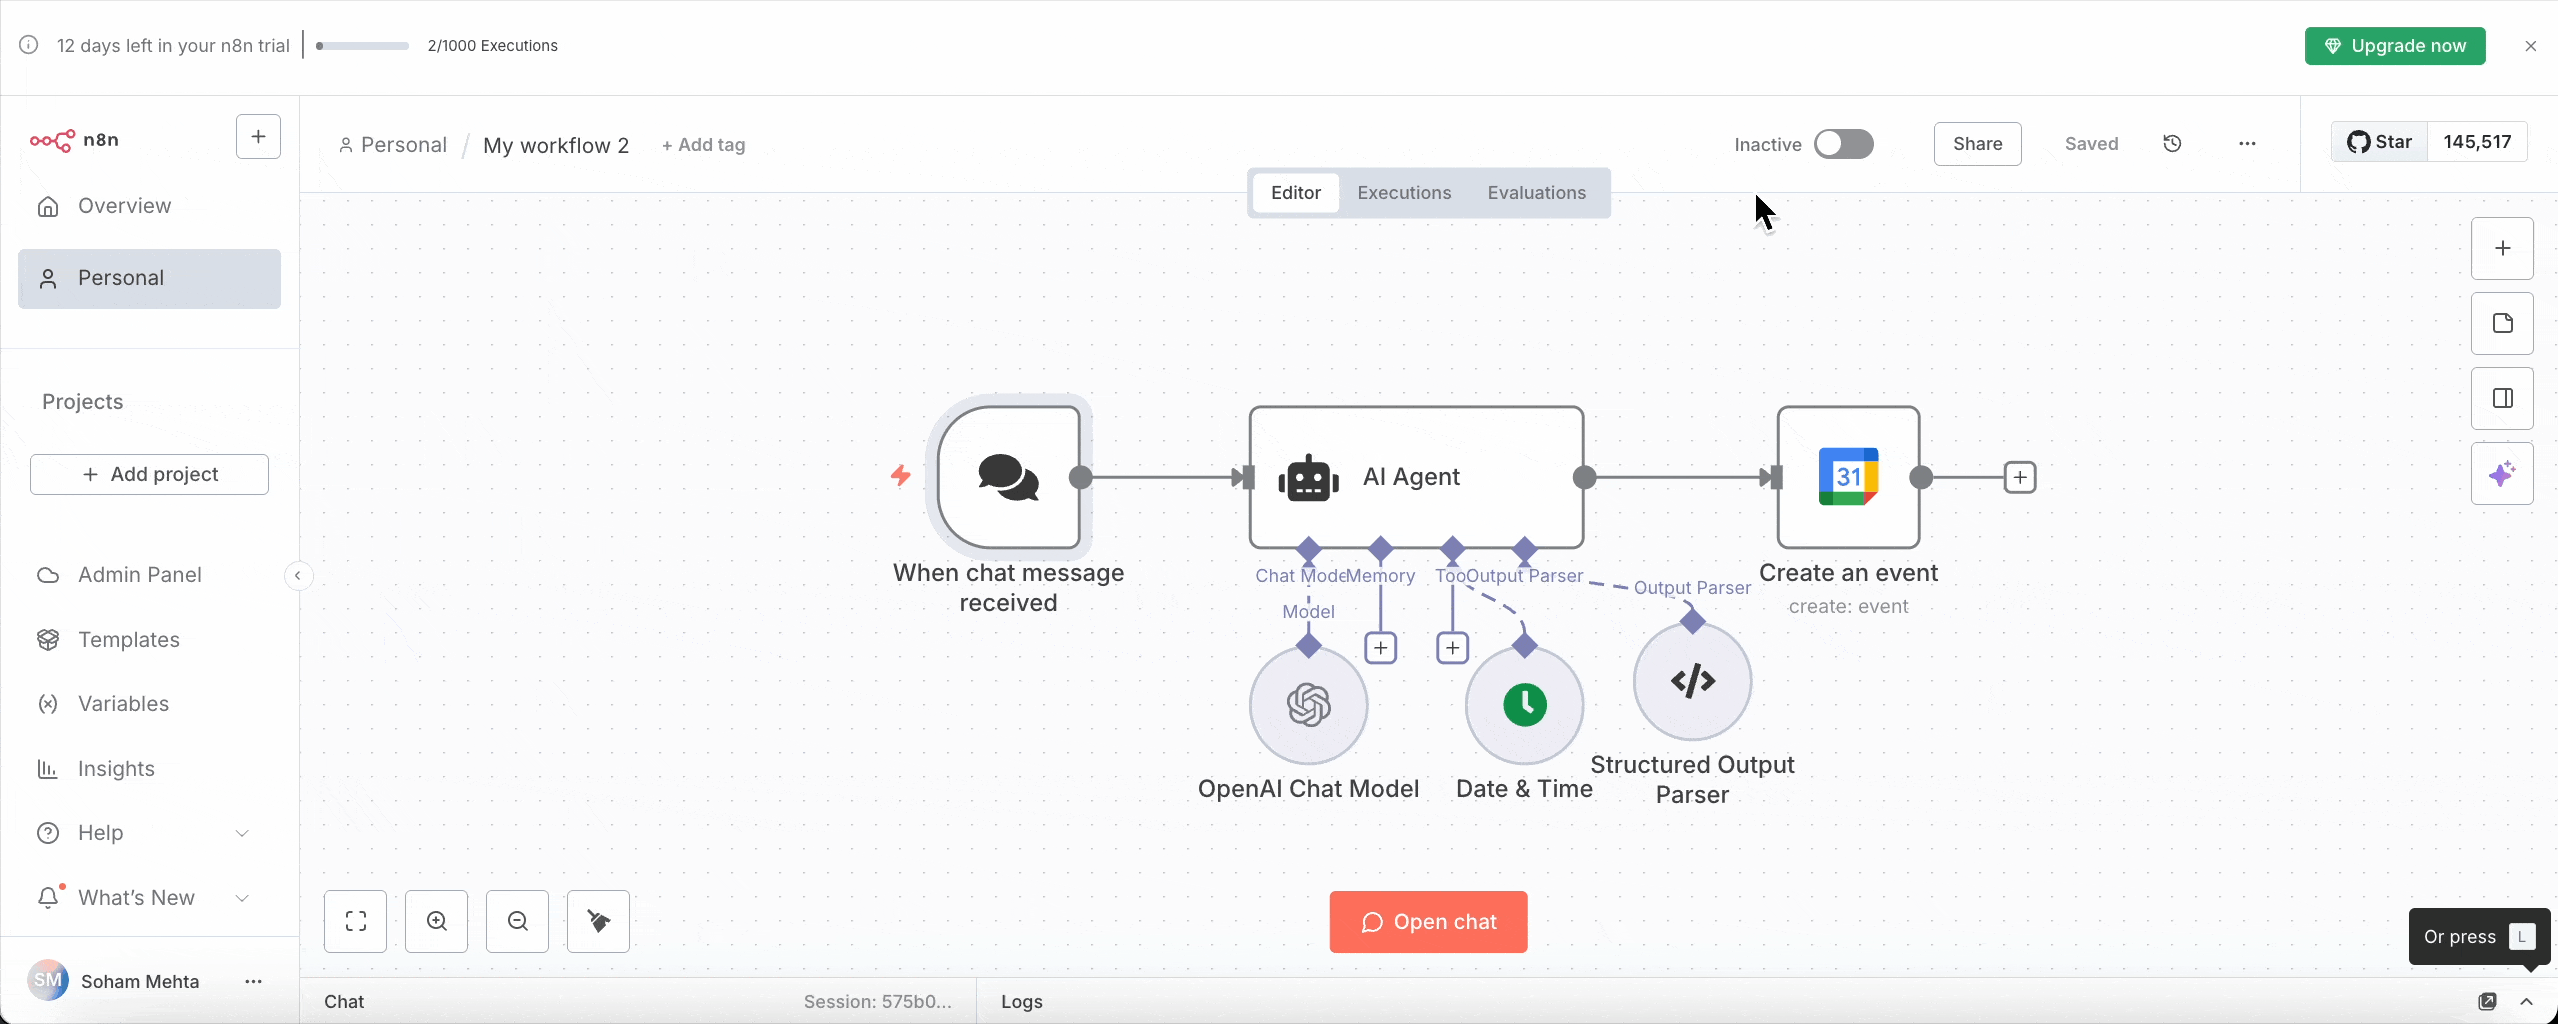2558x1024 pixels.
Task: Open the add node panel via the plus icon
Action: [x=2503, y=249]
